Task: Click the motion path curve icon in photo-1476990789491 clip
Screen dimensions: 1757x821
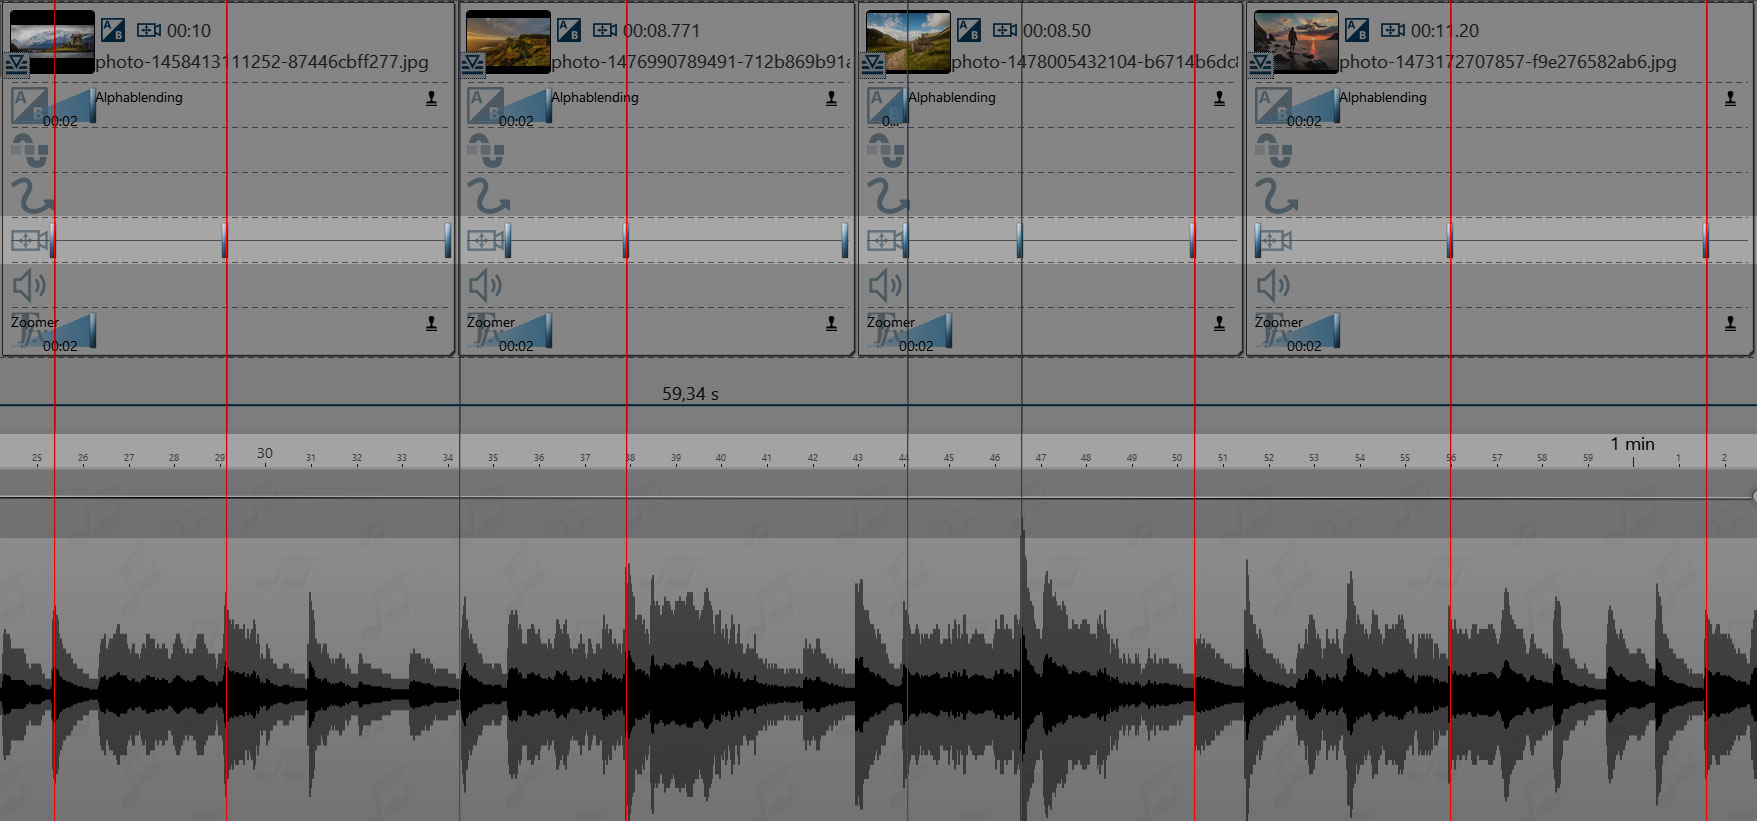Action: [x=488, y=196]
